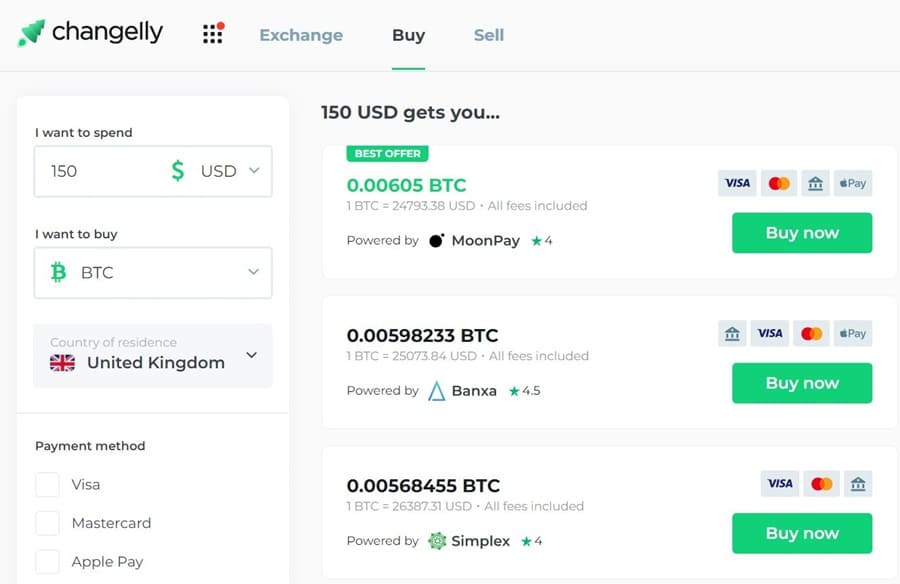This screenshot has height=584, width=900.
Task: Click the Changelly logo
Action: pyautogui.click(x=90, y=33)
